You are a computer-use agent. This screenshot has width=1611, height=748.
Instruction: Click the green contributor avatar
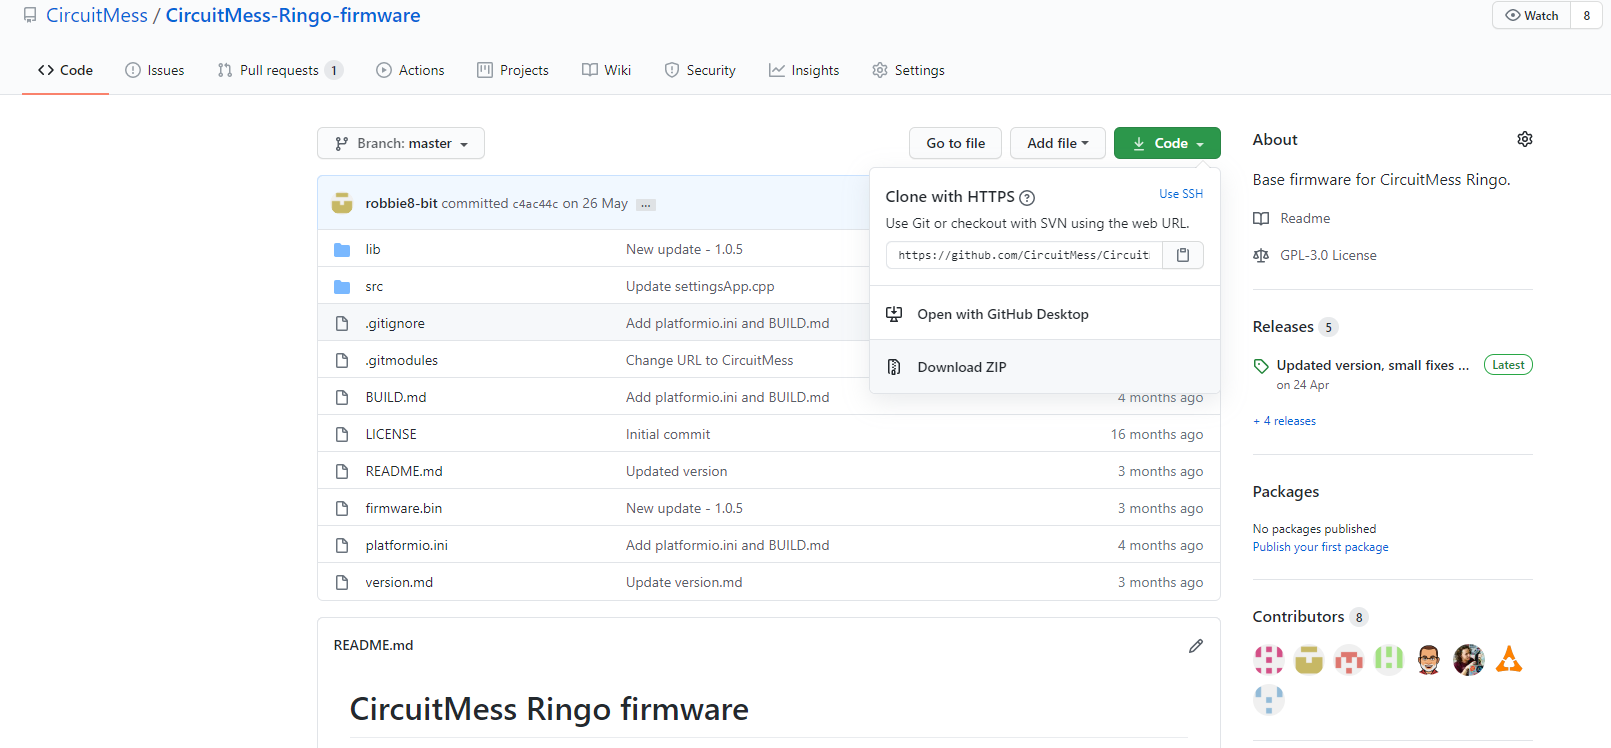(x=1389, y=659)
